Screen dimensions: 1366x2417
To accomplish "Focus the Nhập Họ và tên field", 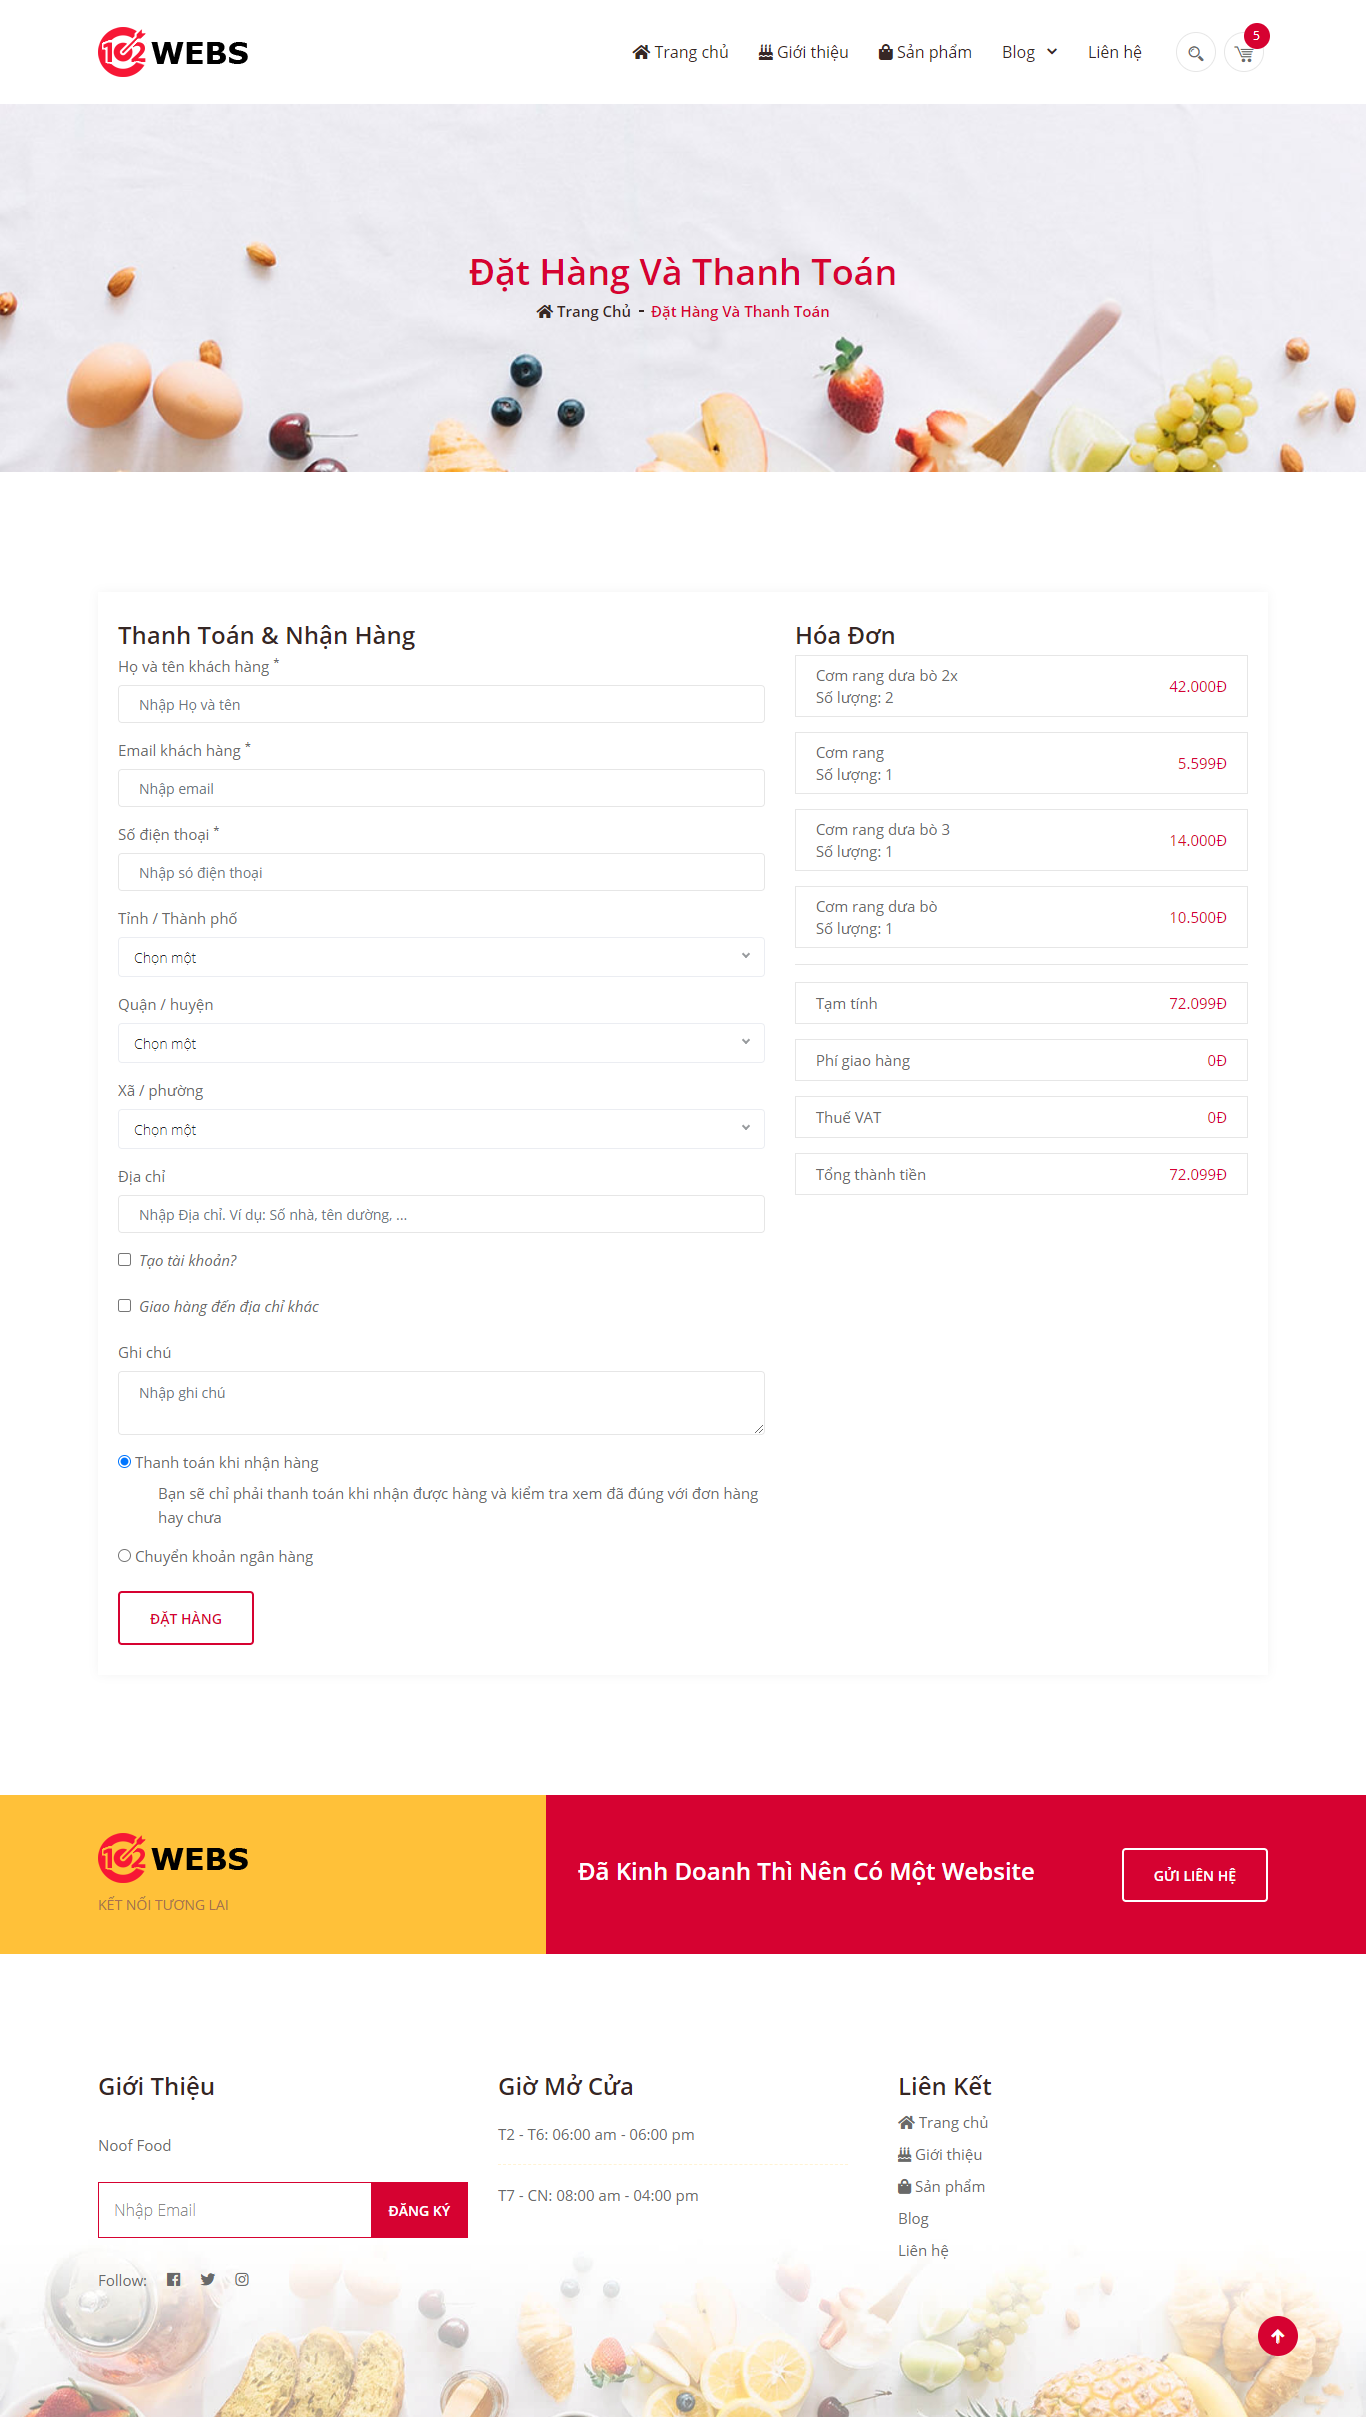I will (441, 704).
